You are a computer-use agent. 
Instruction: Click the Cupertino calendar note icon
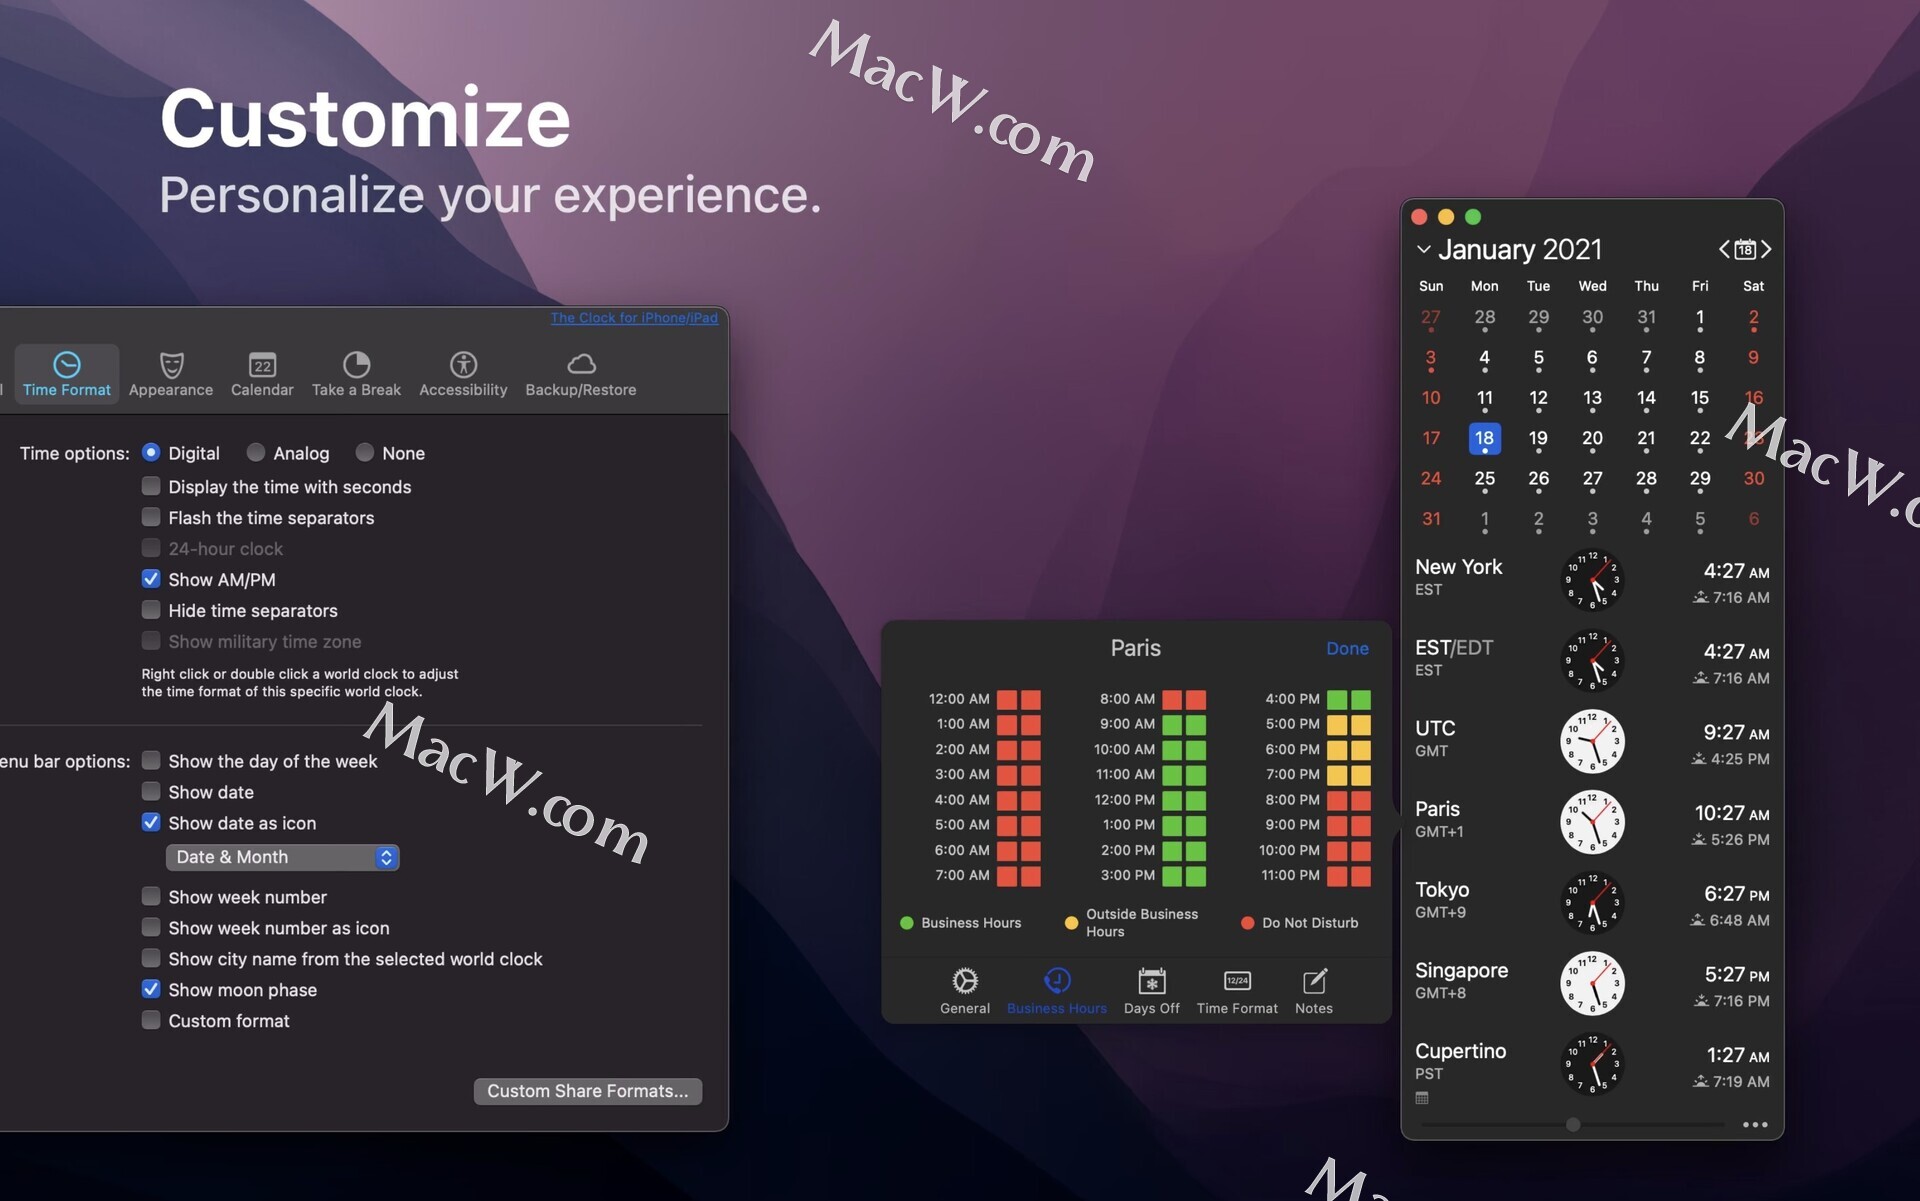click(x=1422, y=1098)
